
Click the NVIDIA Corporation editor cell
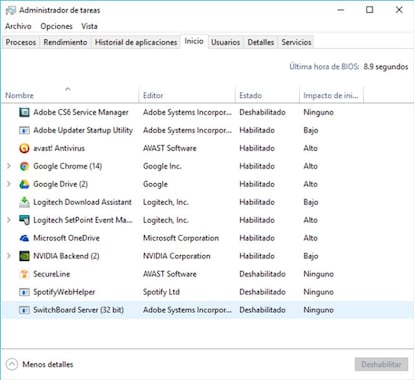click(177, 256)
